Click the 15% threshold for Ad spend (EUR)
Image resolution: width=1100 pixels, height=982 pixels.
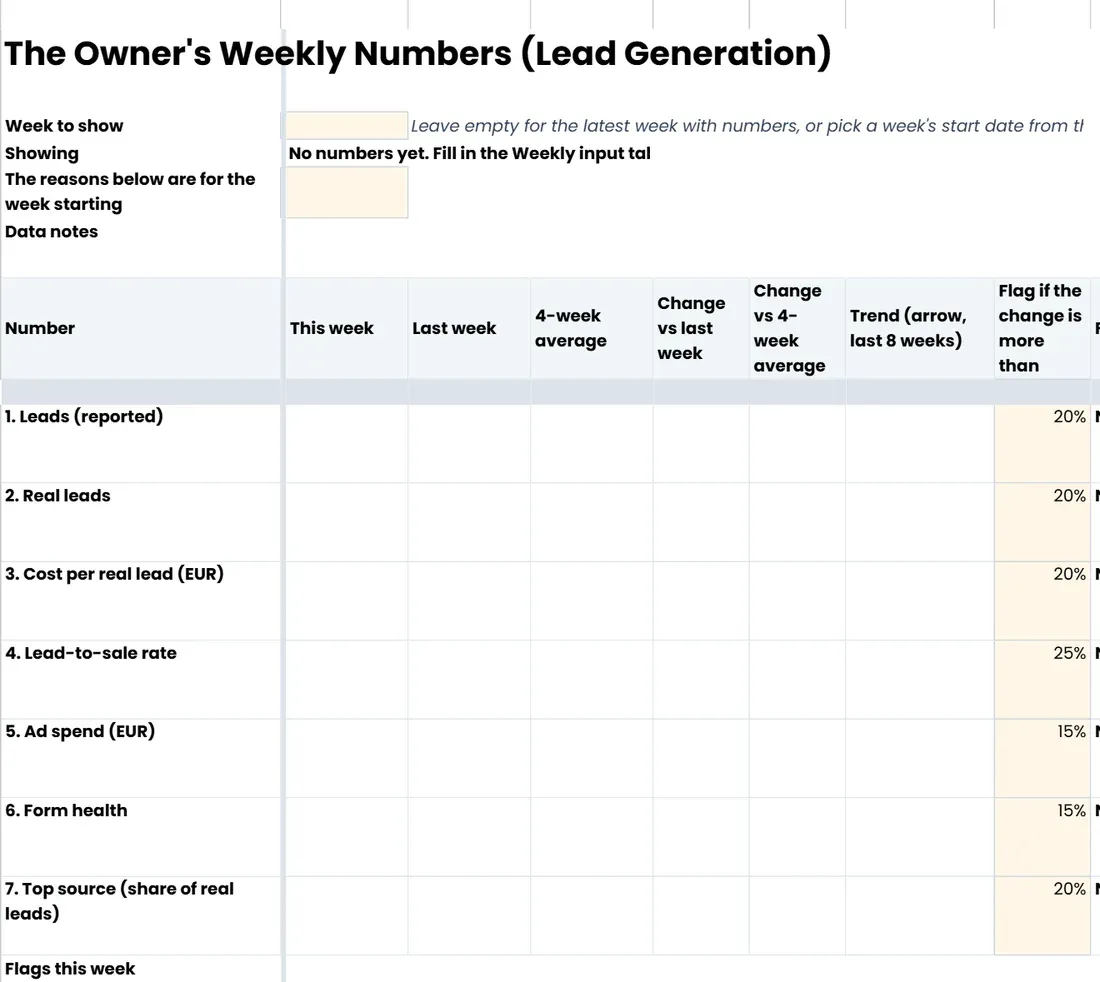coord(1042,758)
